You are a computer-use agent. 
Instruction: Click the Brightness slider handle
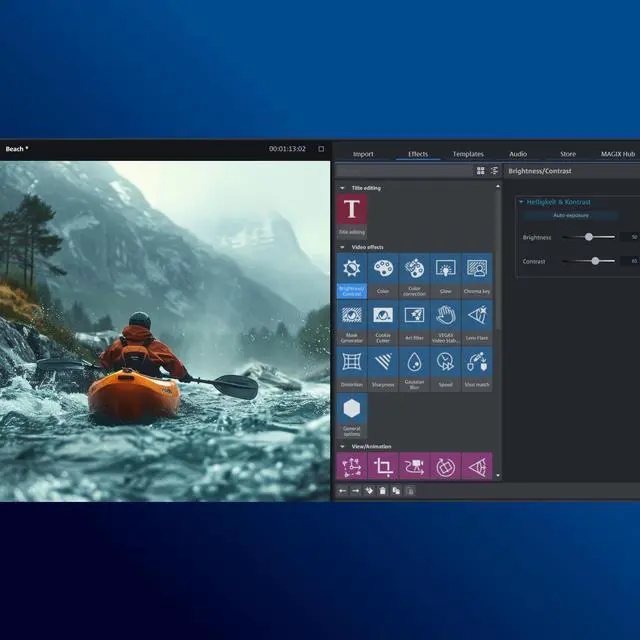[589, 237]
